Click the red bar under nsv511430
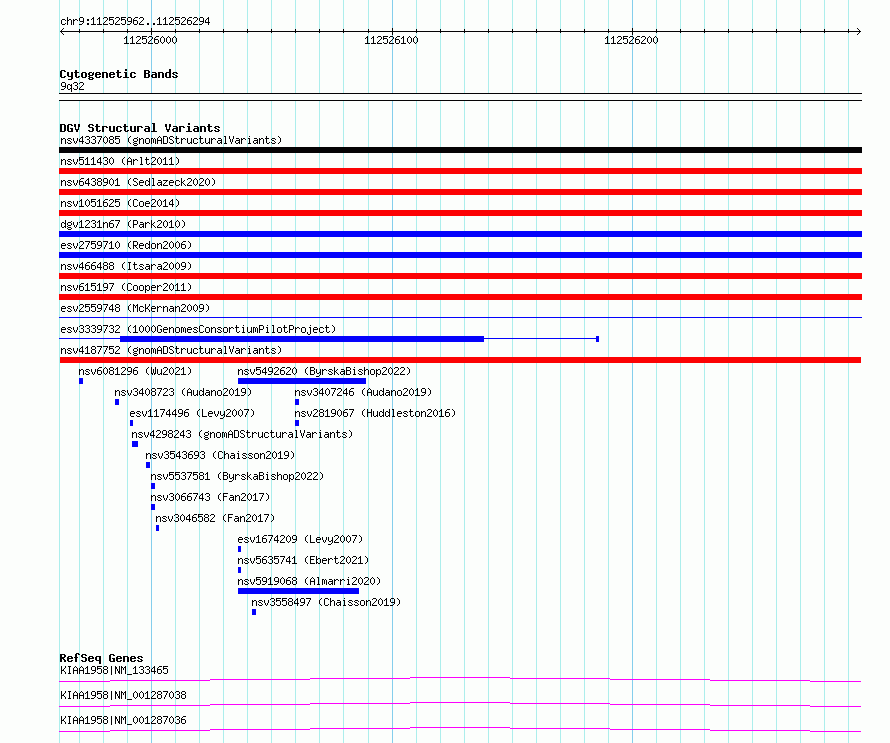890x743 pixels. [460, 171]
